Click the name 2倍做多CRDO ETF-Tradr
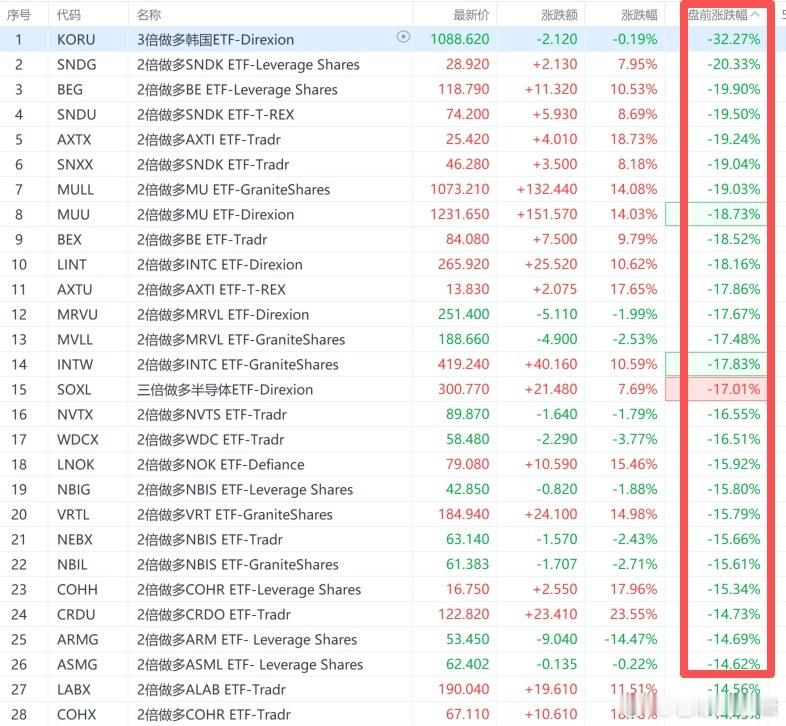This screenshot has height=726, width=786. (x=214, y=615)
